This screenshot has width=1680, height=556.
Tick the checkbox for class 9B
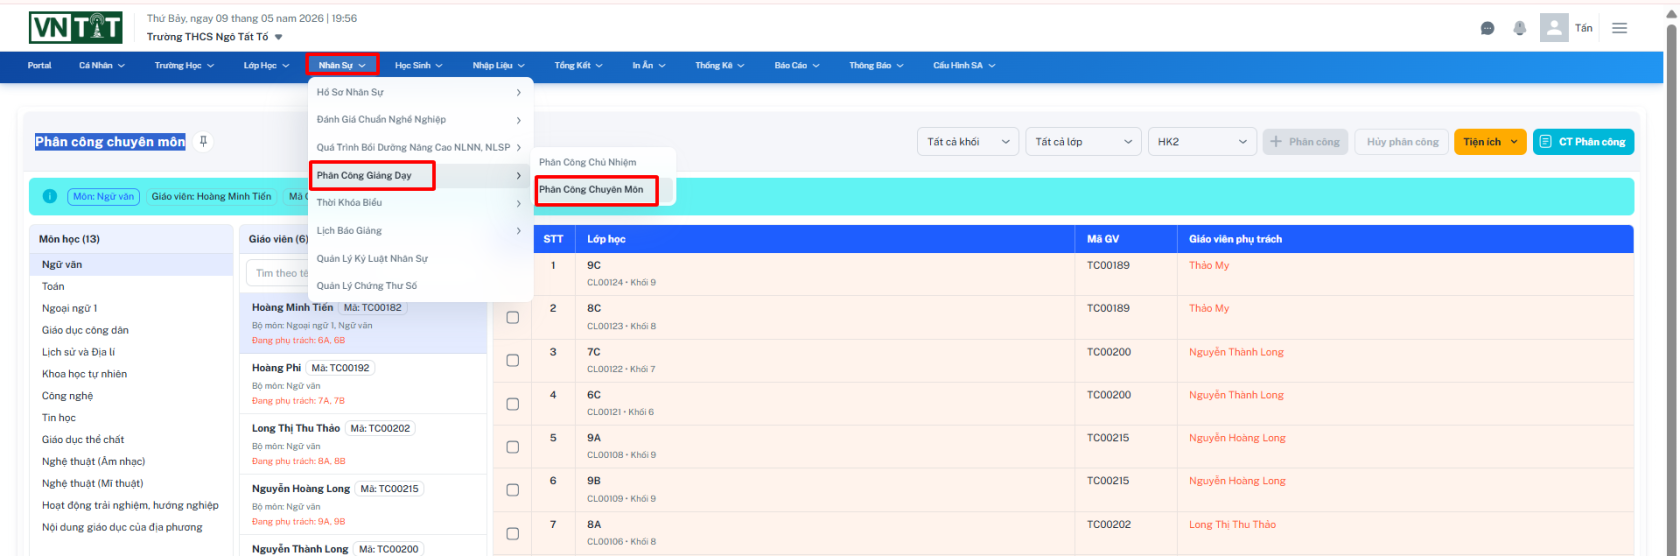click(x=512, y=490)
